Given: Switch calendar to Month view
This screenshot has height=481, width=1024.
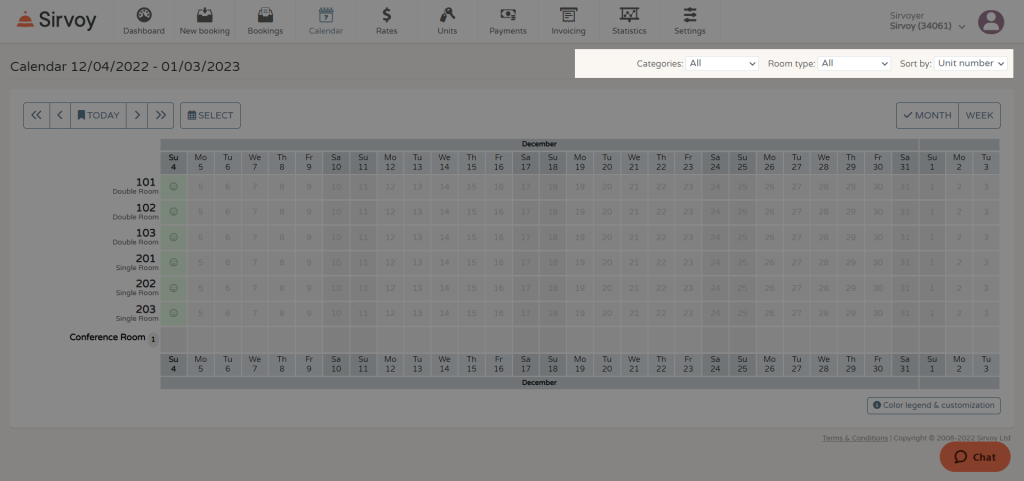Looking at the screenshot, I should pos(927,115).
